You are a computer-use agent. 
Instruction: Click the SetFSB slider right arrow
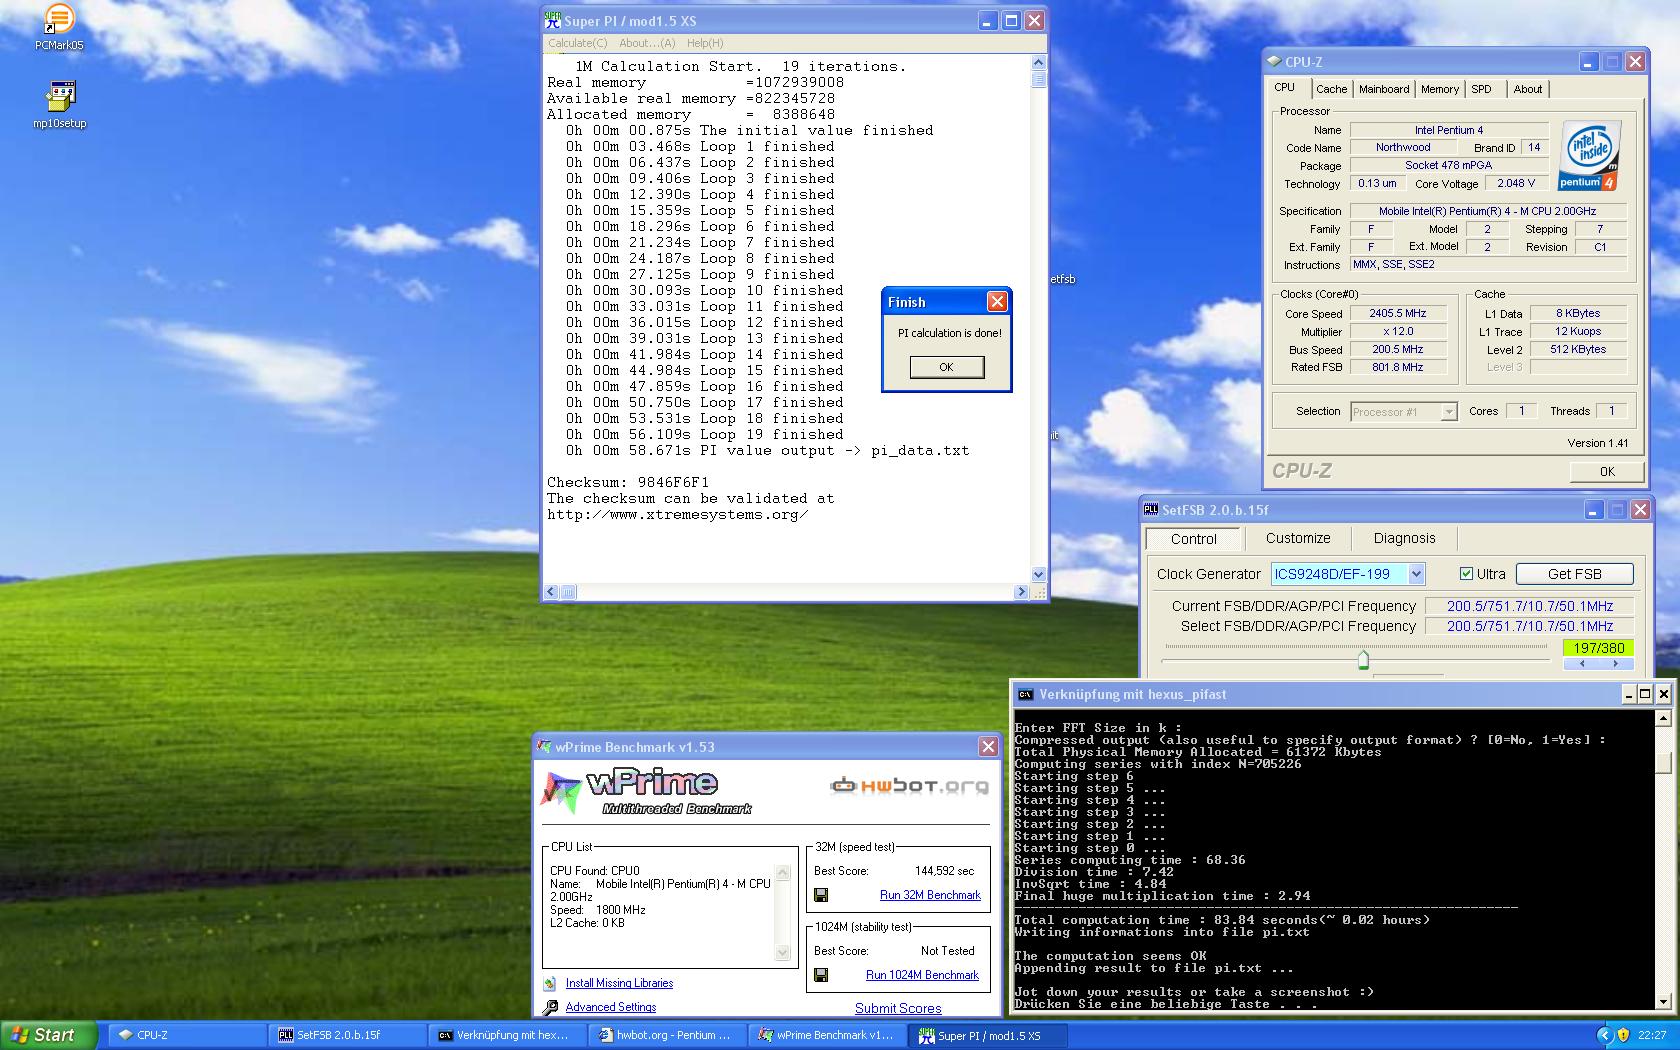(x=1616, y=664)
